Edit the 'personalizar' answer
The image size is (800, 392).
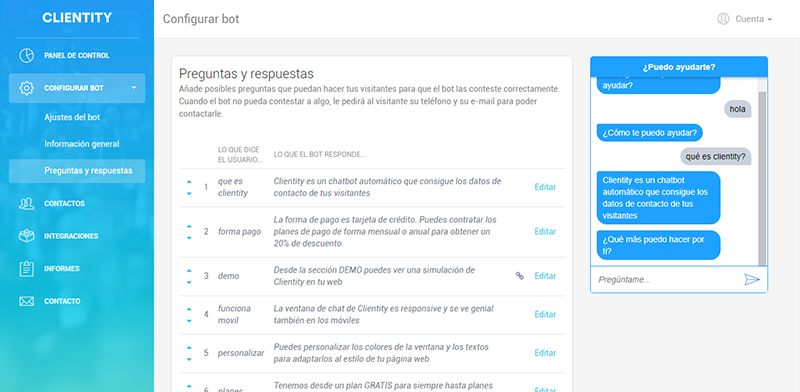point(545,353)
